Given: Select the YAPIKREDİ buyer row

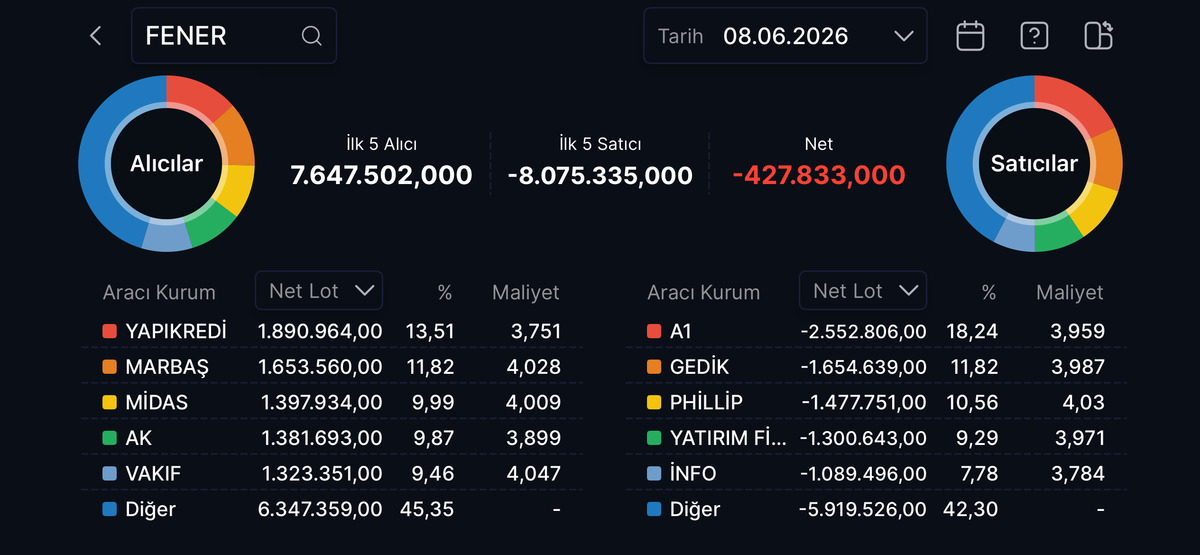Looking at the screenshot, I should [x=332, y=331].
